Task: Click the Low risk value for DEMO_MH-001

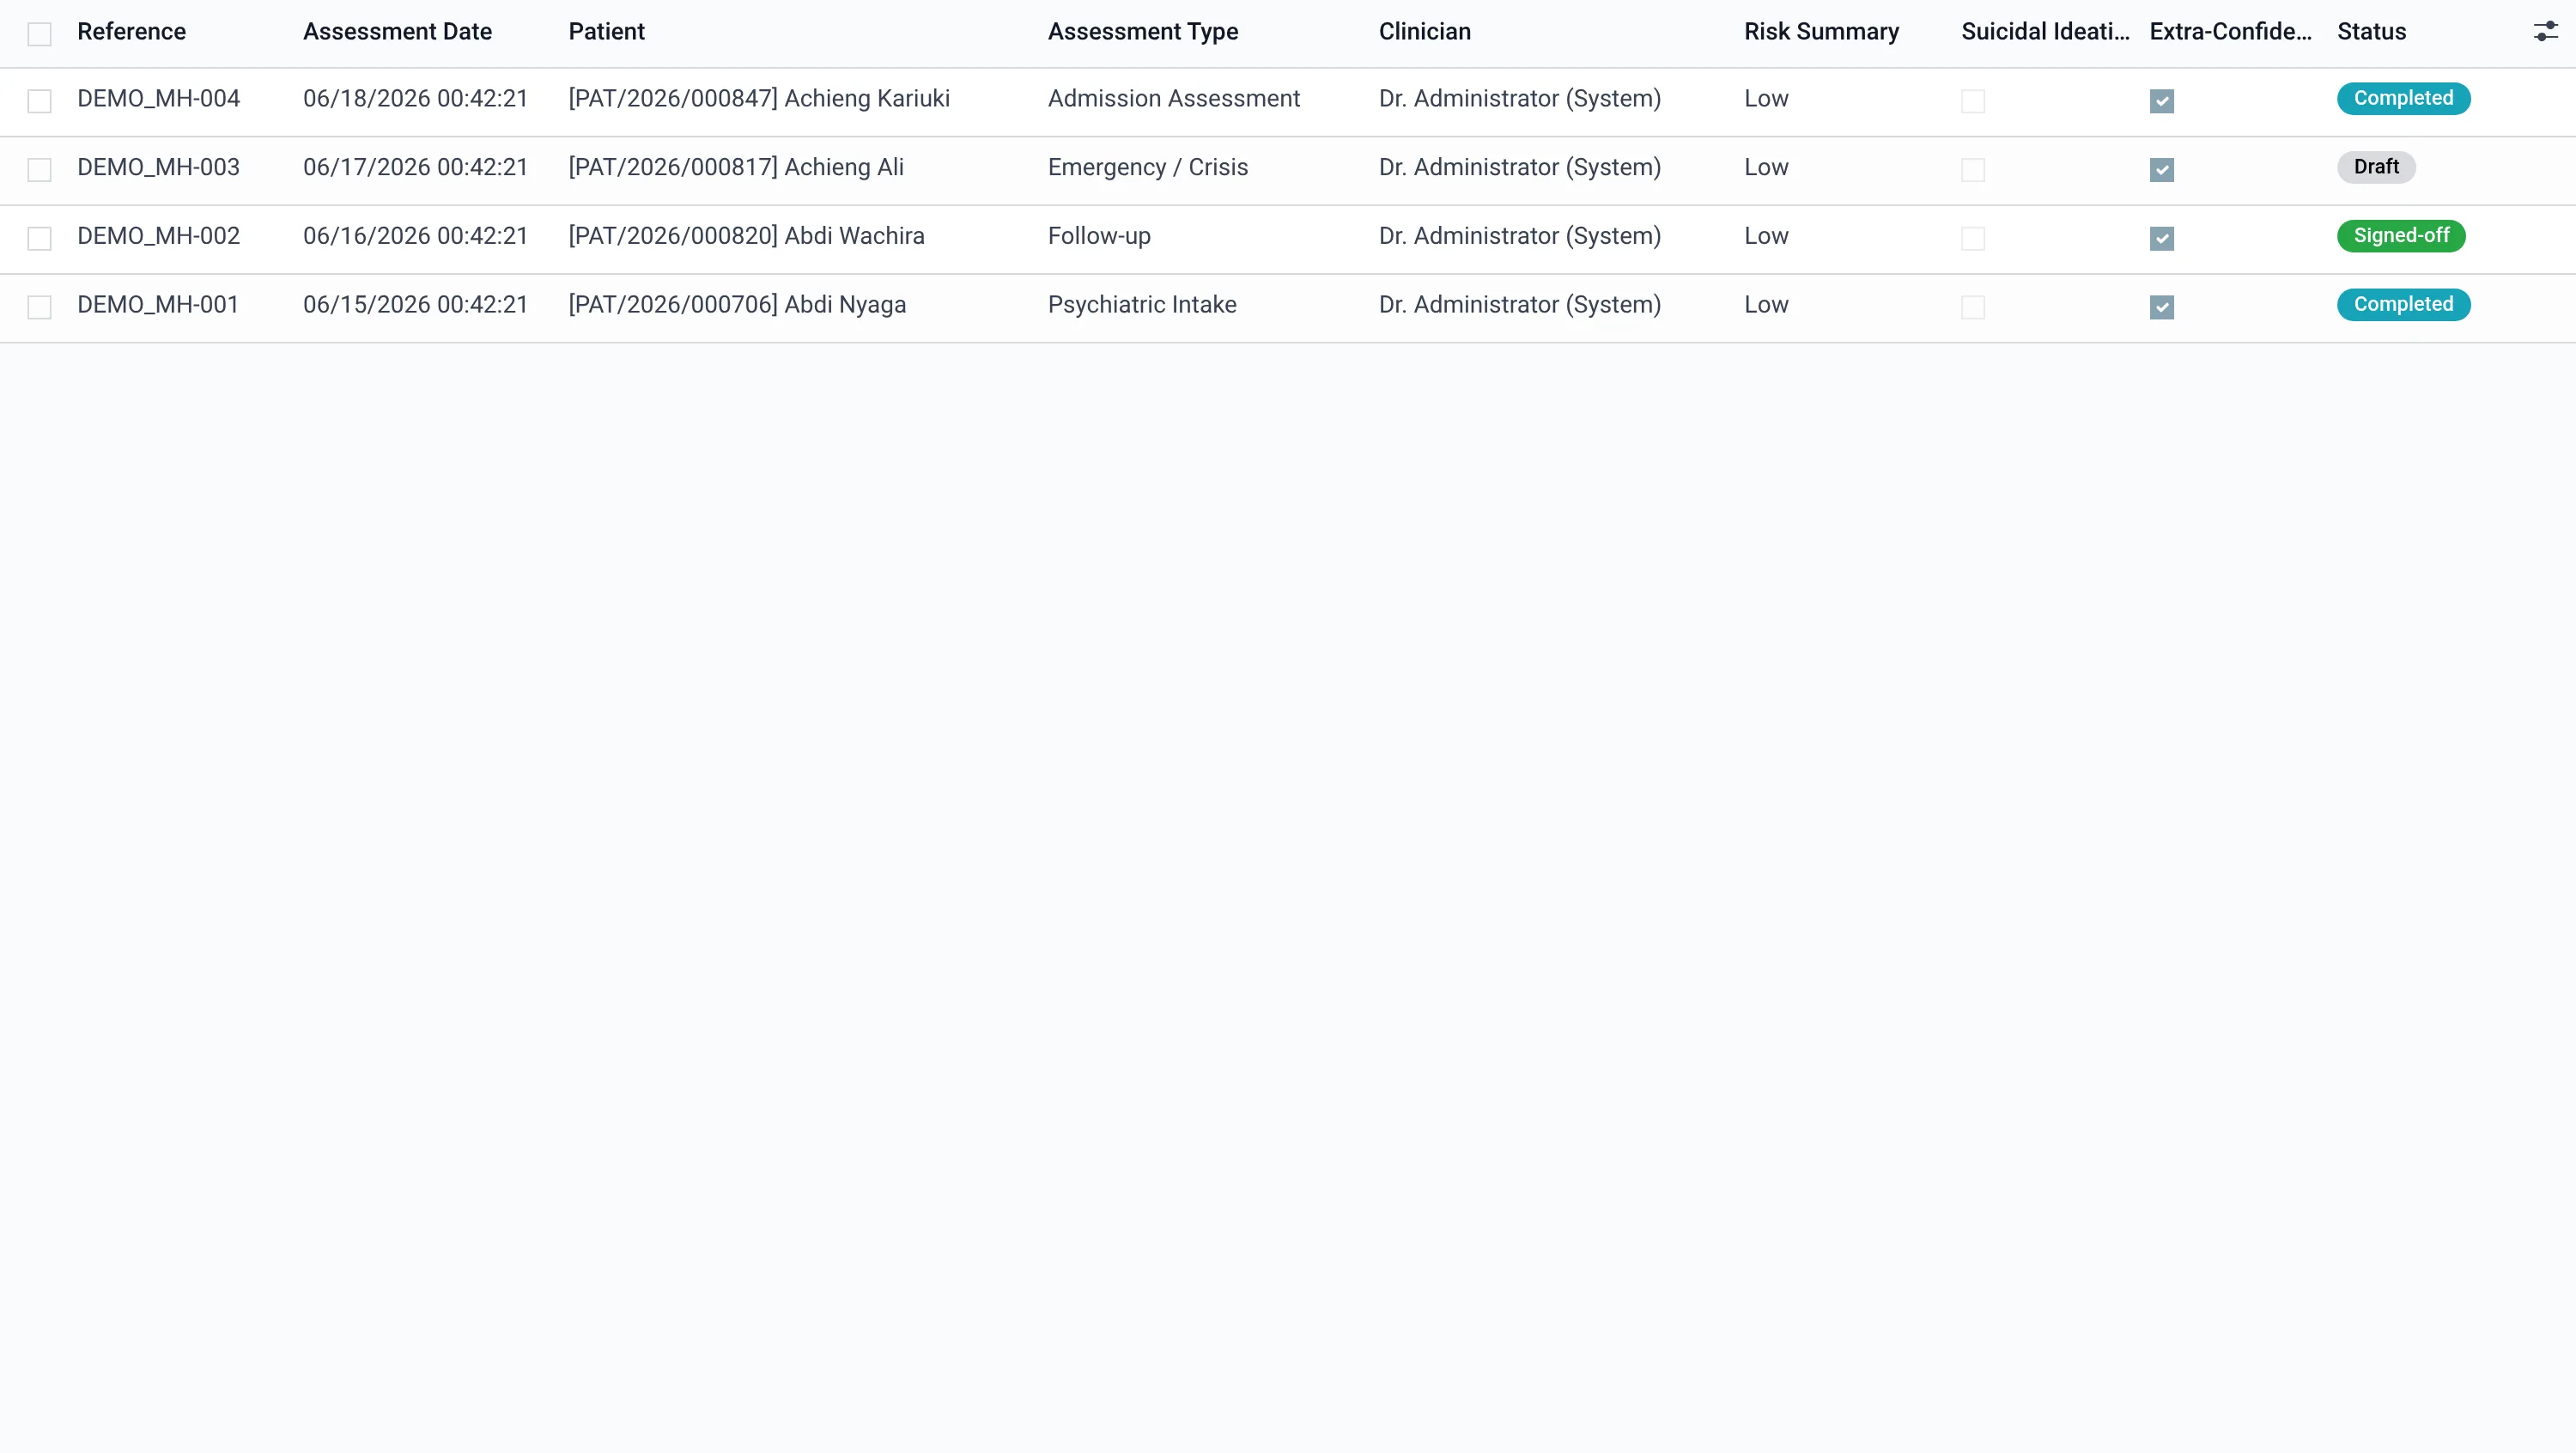Action: [1766, 305]
